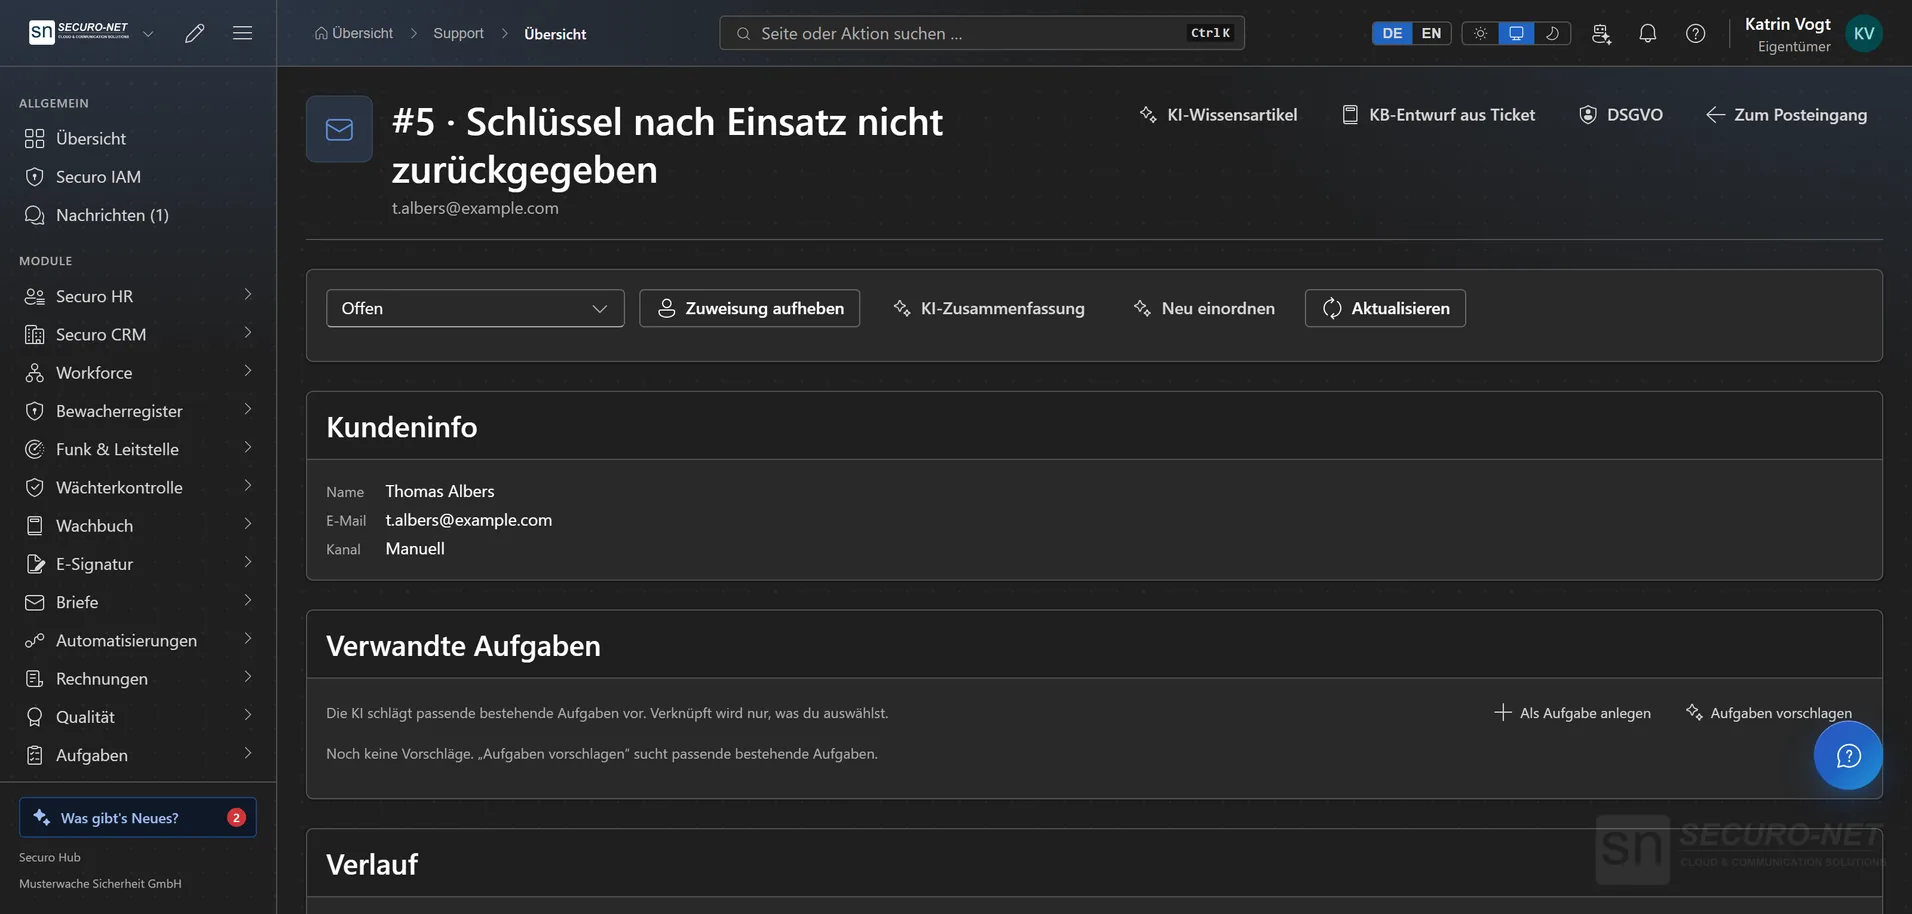Click Neu einordnen
This screenshot has width=1912, height=914.
pyautogui.click(x=1204, y=308)
